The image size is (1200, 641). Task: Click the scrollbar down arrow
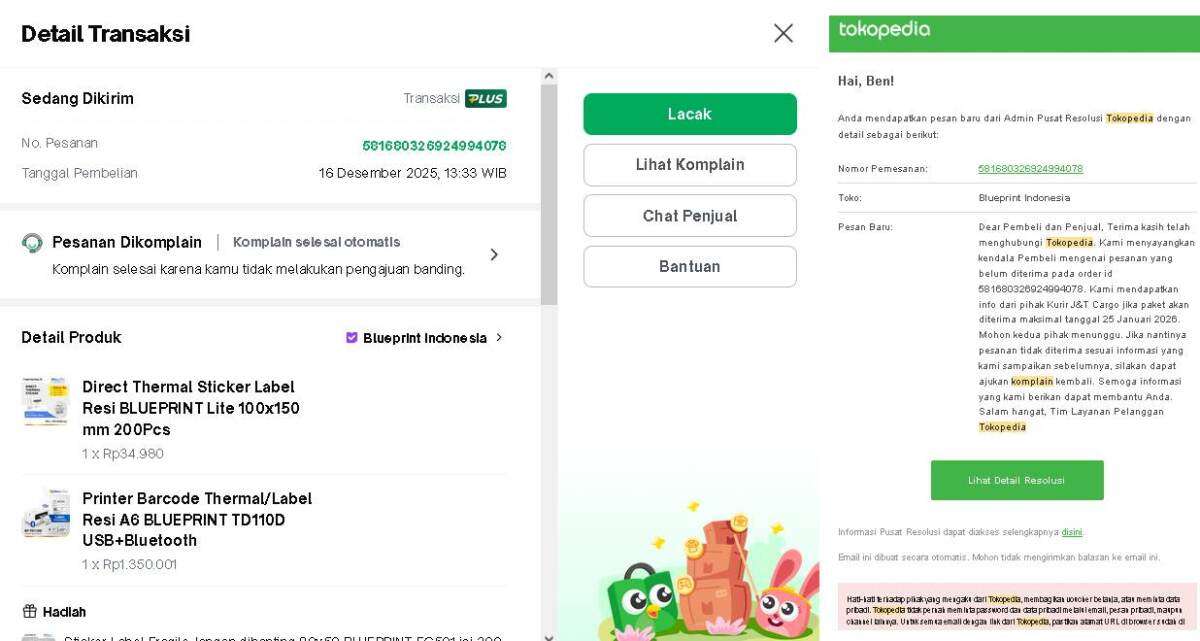(549, 635)
